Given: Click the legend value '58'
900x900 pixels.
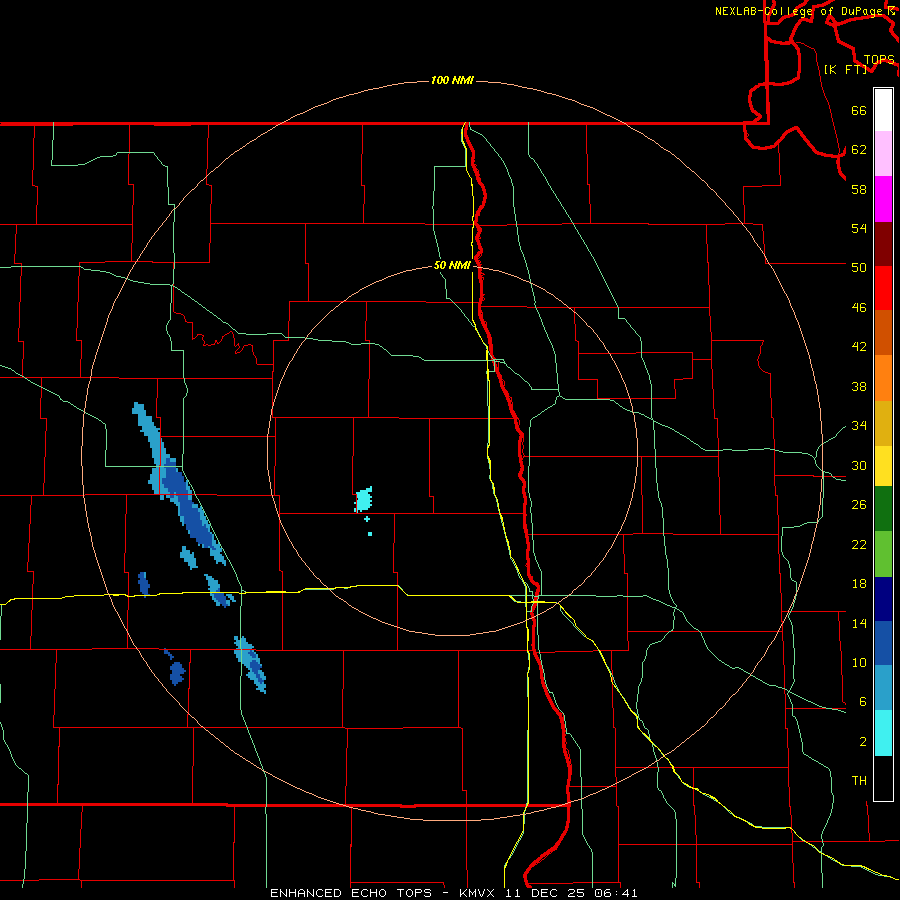Looking at the screenshot, I should (x=859, y=189).
